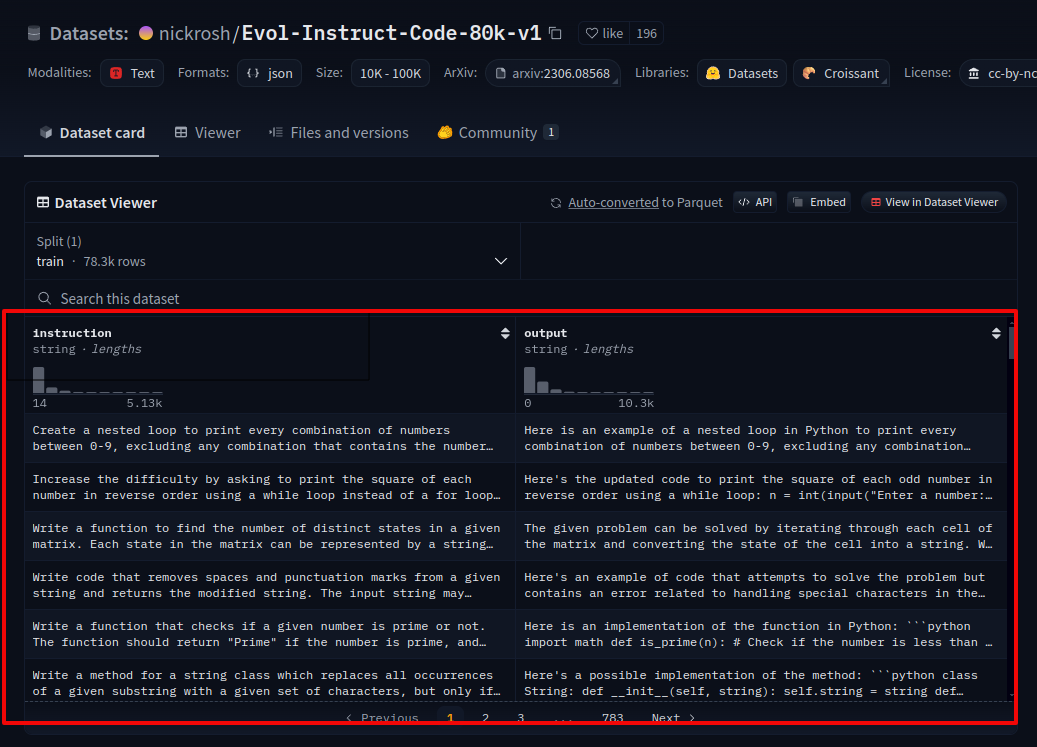Select 'Here's the updated code' output cell
This screenshot has height=747, width=1037.
pos(761,487)
